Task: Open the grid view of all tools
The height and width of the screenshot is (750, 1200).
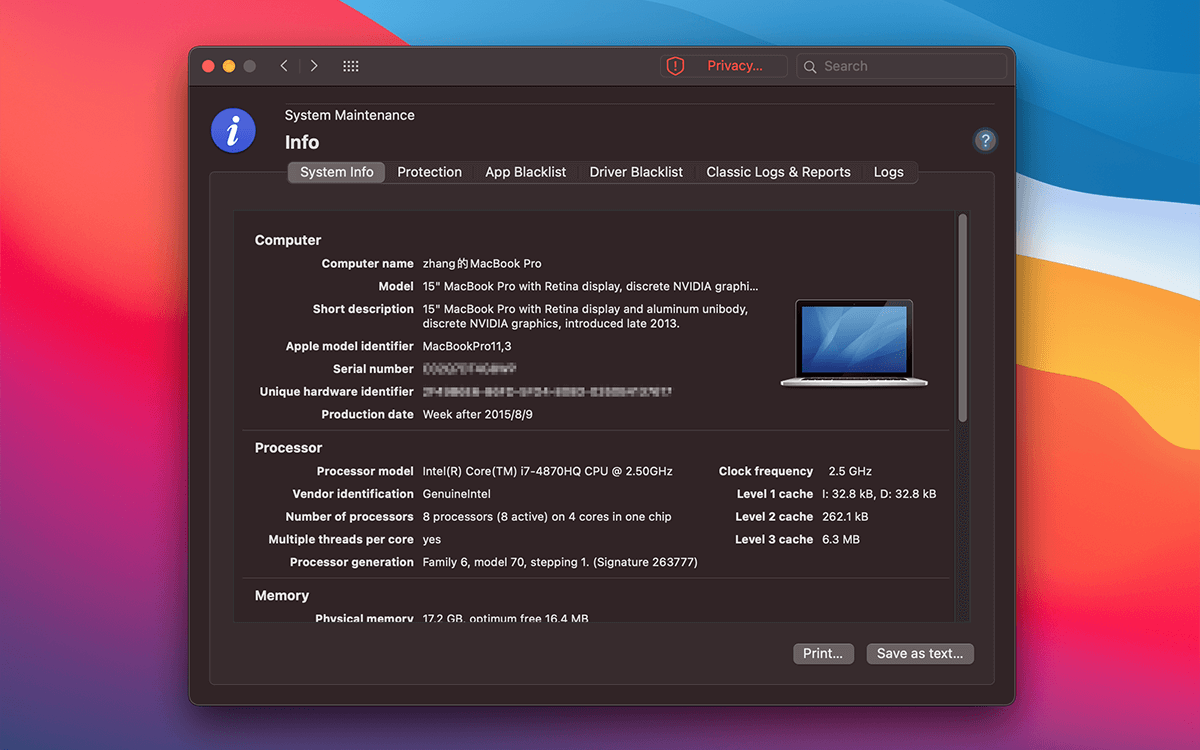Action: [x=351, y=66]
